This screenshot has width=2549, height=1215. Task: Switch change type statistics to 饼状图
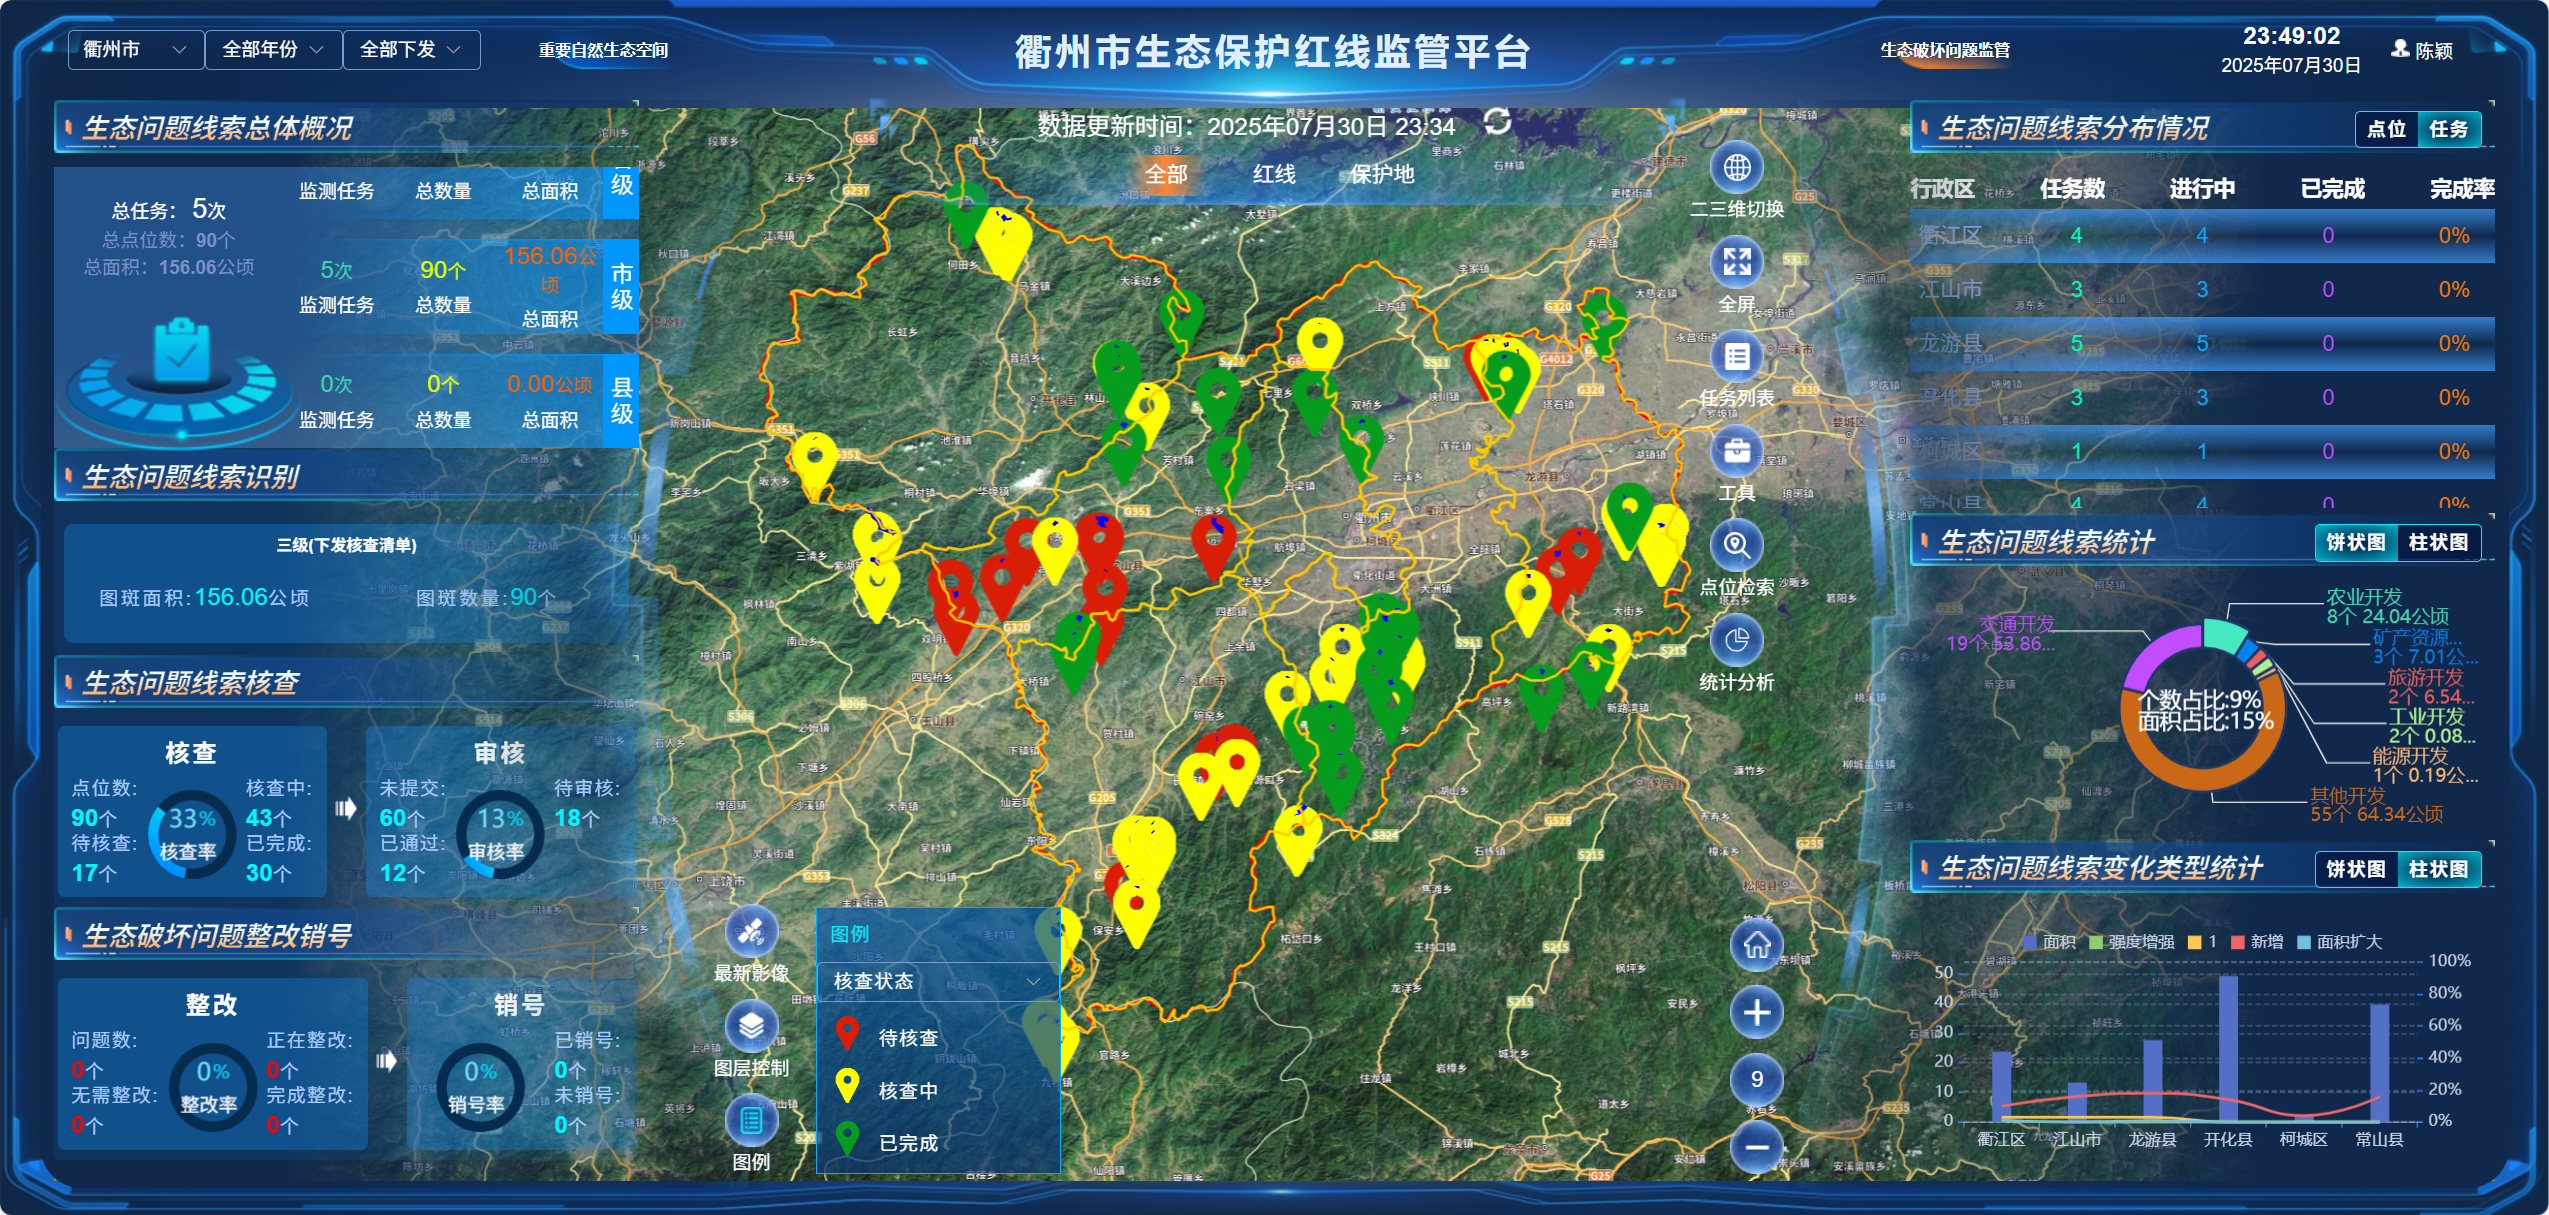click(2355, 869)
